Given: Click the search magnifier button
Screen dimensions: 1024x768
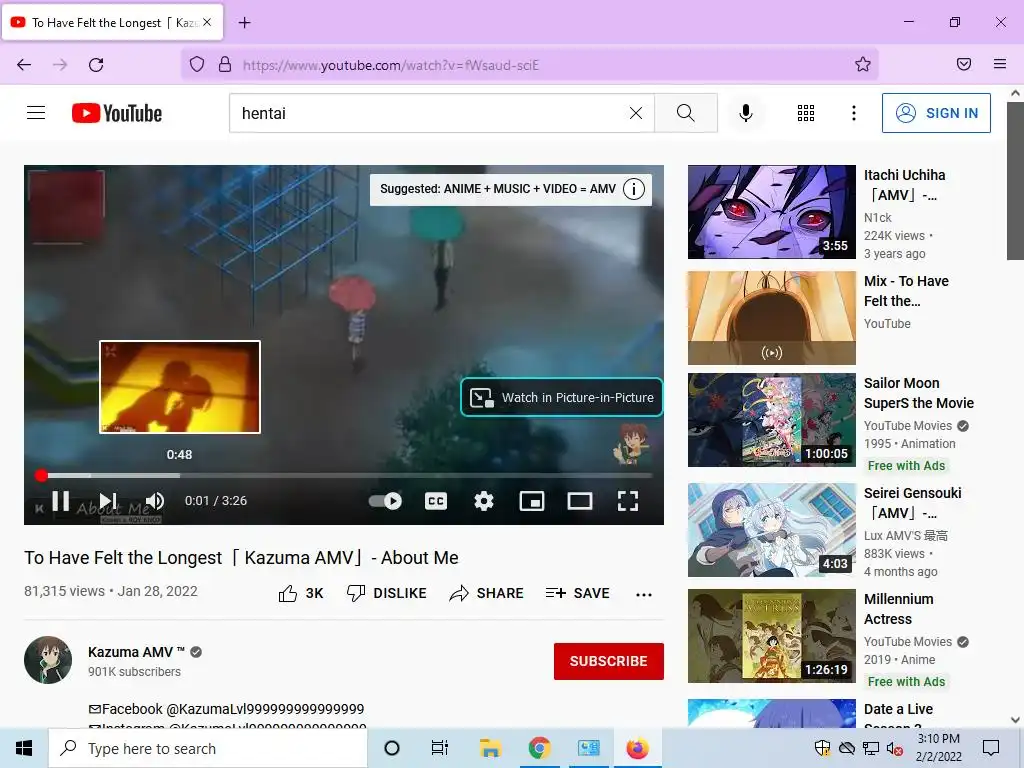Looking at the screenshot, I should 686,113.
